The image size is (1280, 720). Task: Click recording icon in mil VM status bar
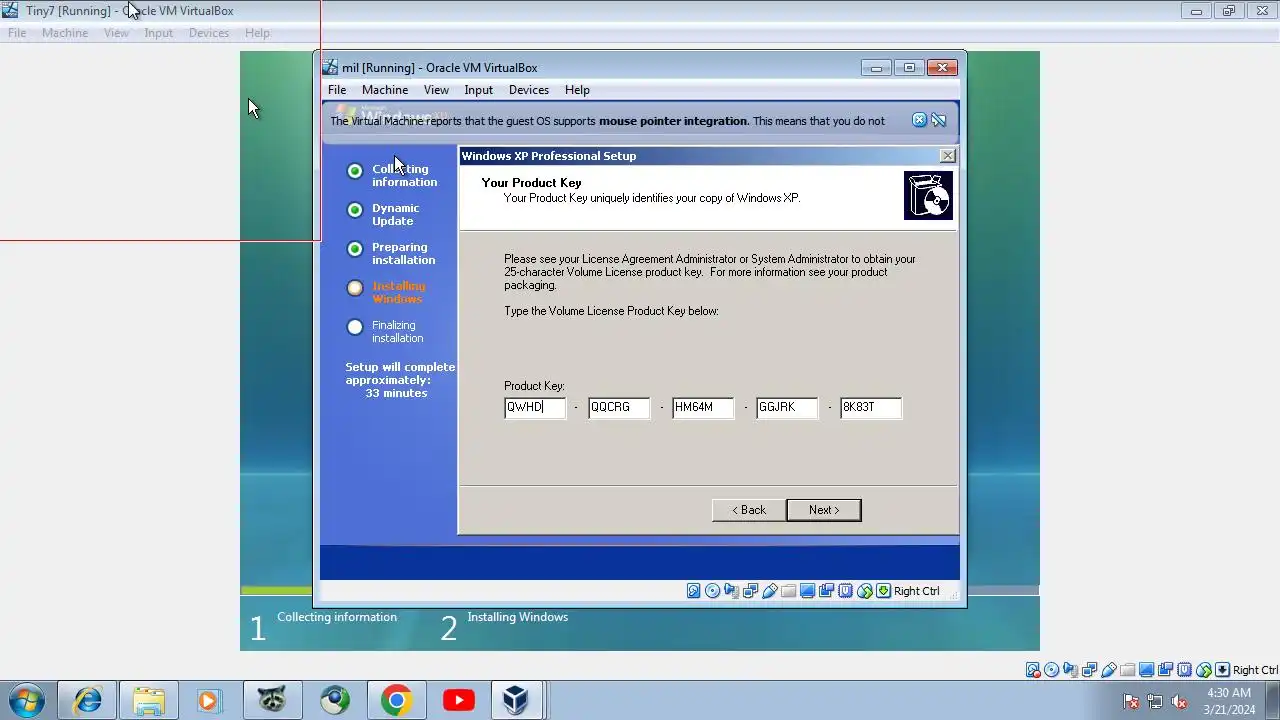(826, 591)
